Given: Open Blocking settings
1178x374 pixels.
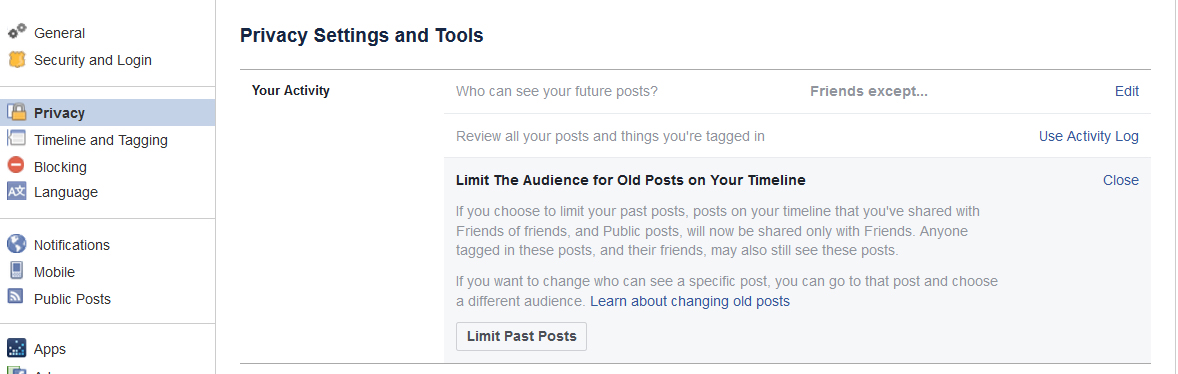Looking at the screenshot, I should (60, 167).
